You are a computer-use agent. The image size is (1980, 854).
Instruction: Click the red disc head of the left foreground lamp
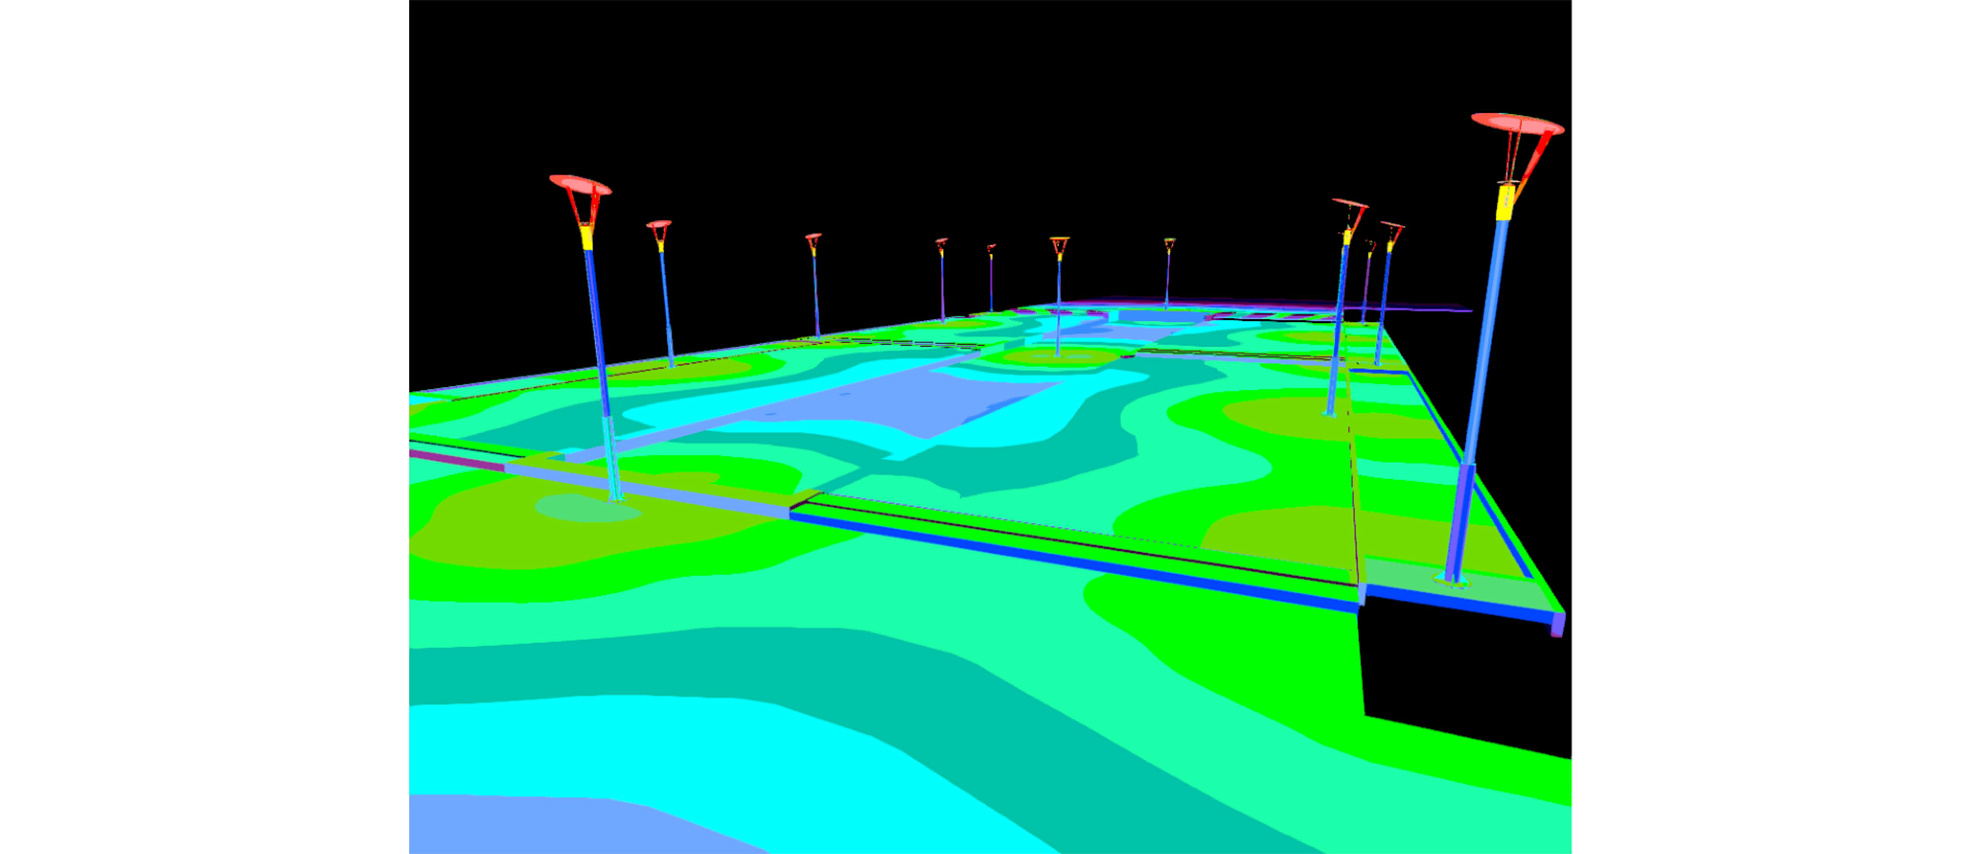[x=579, y=185]
